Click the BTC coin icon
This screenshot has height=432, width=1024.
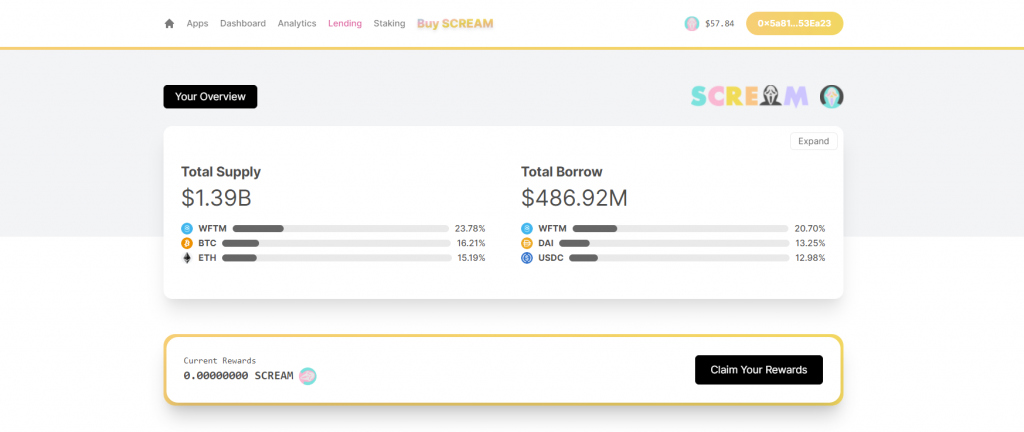[187, 243]
